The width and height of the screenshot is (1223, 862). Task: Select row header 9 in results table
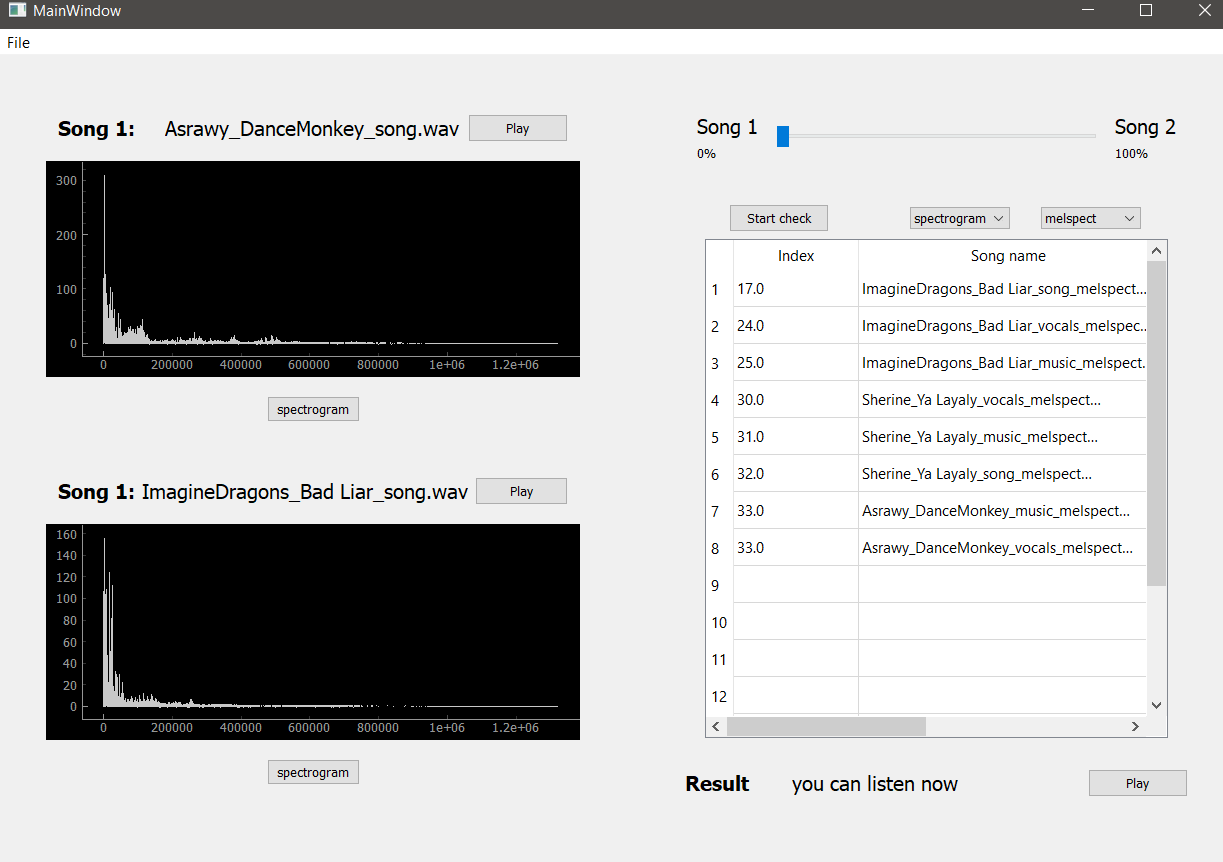(719, 585)
